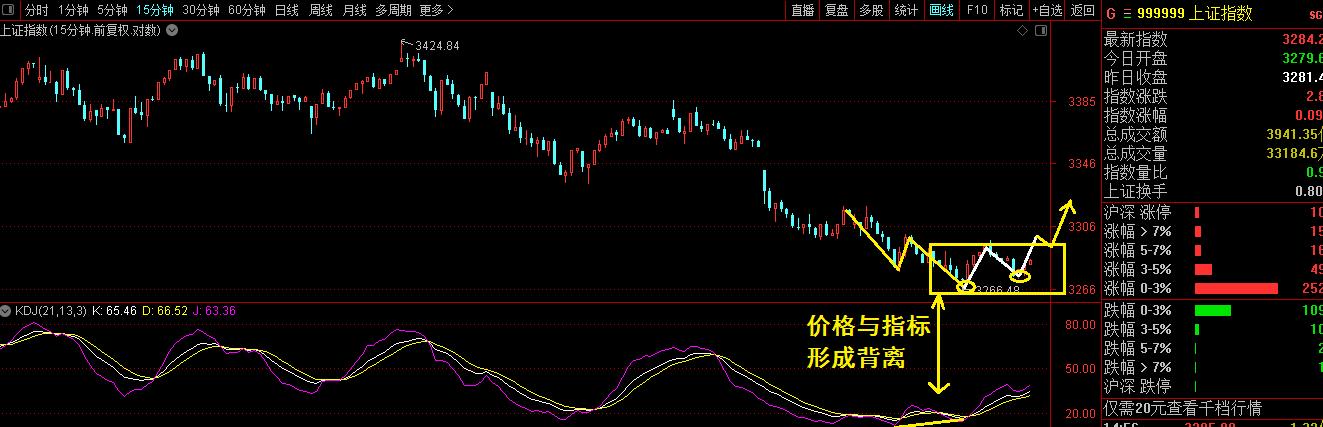Click the red G icon beside 999999
The width and height of the screenshot is (1323, 427).
pyautogui.click(x=1110, y=14)
